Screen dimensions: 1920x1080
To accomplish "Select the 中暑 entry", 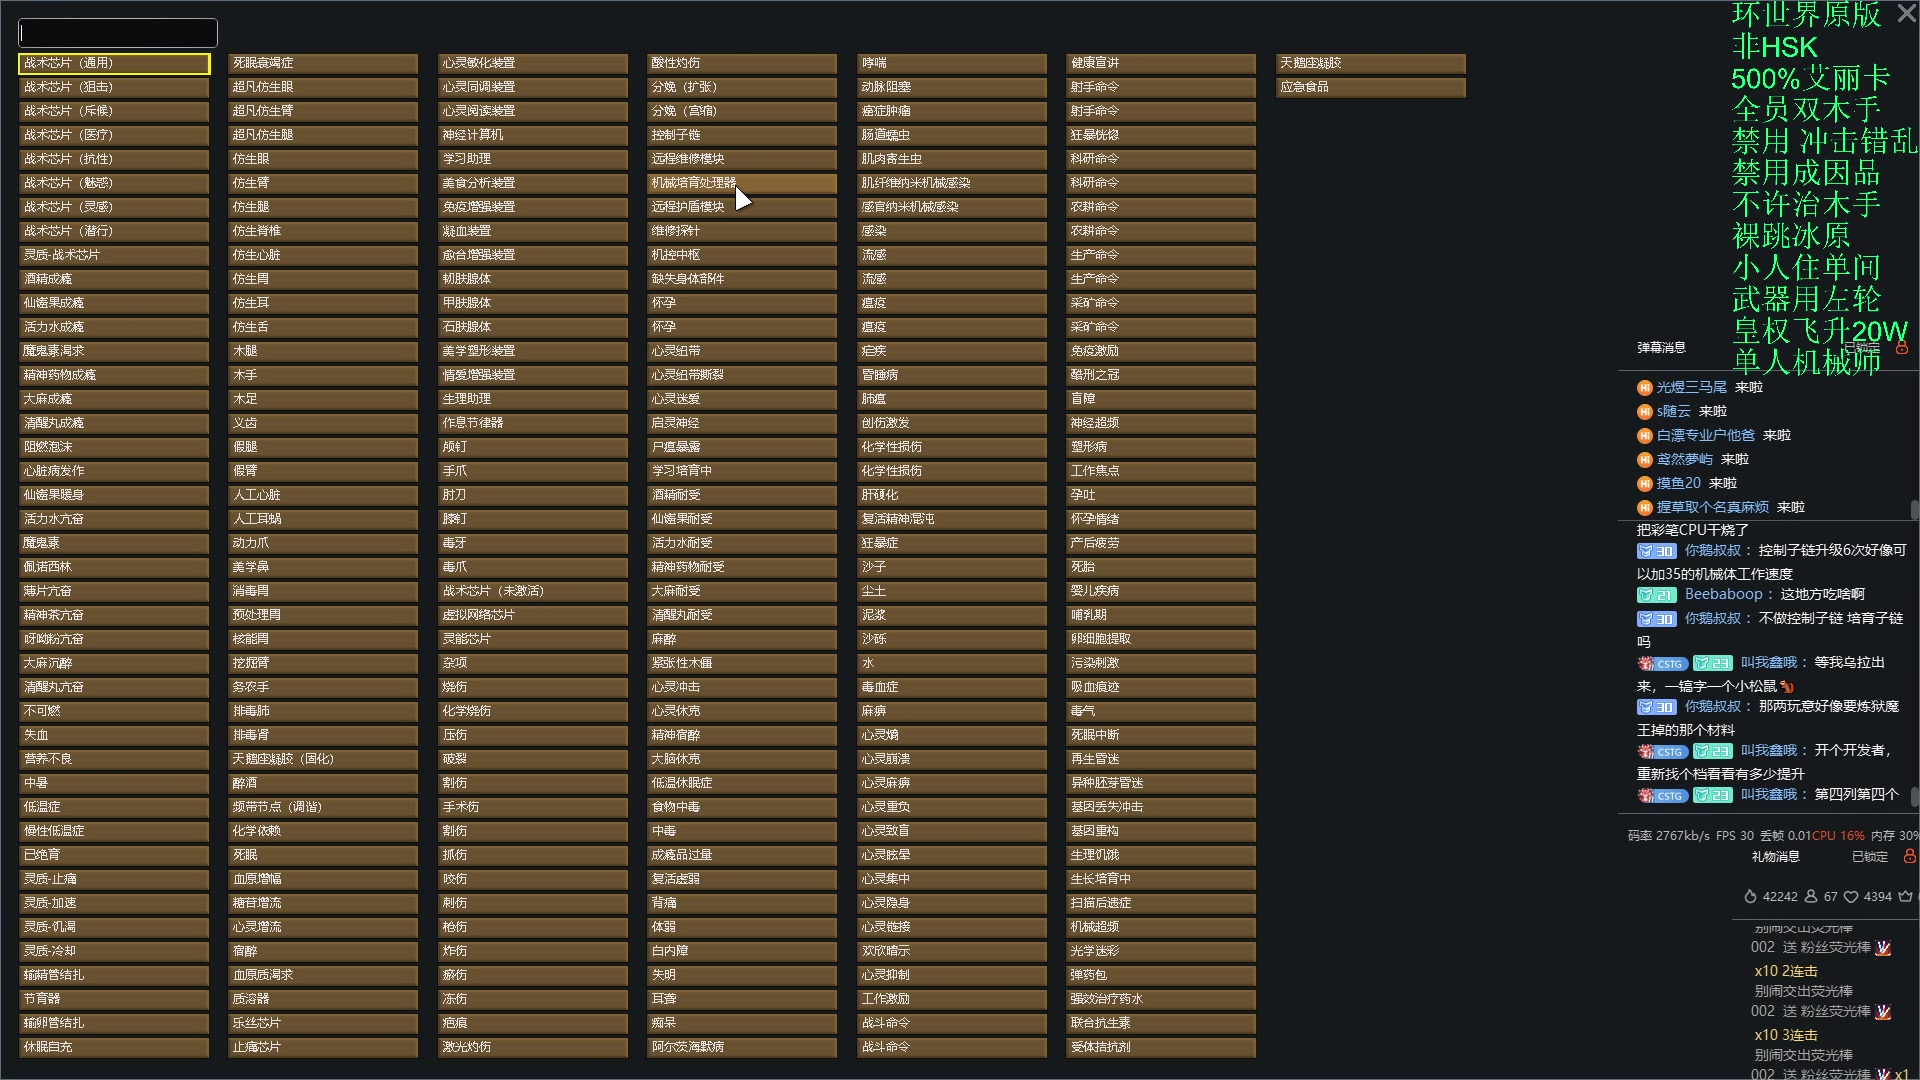I will pyautogui.click(x=114, y=783).
